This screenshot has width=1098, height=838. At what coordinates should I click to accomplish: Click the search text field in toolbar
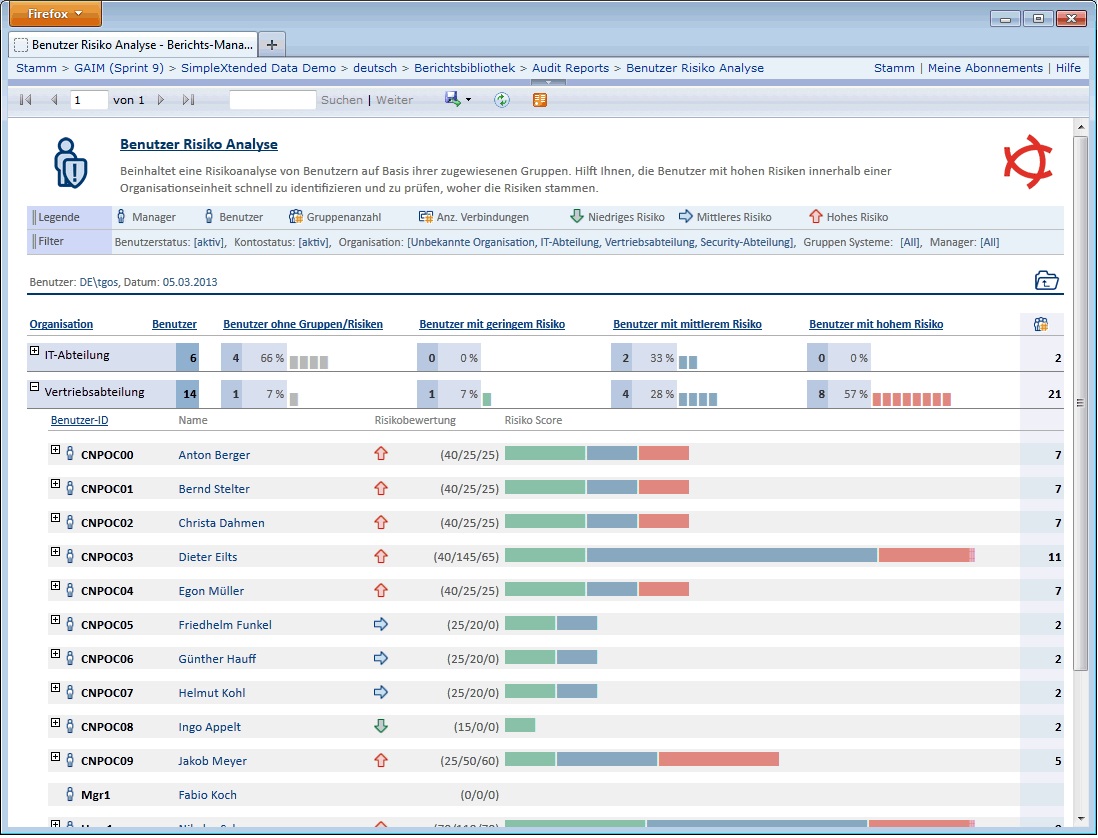272,100
